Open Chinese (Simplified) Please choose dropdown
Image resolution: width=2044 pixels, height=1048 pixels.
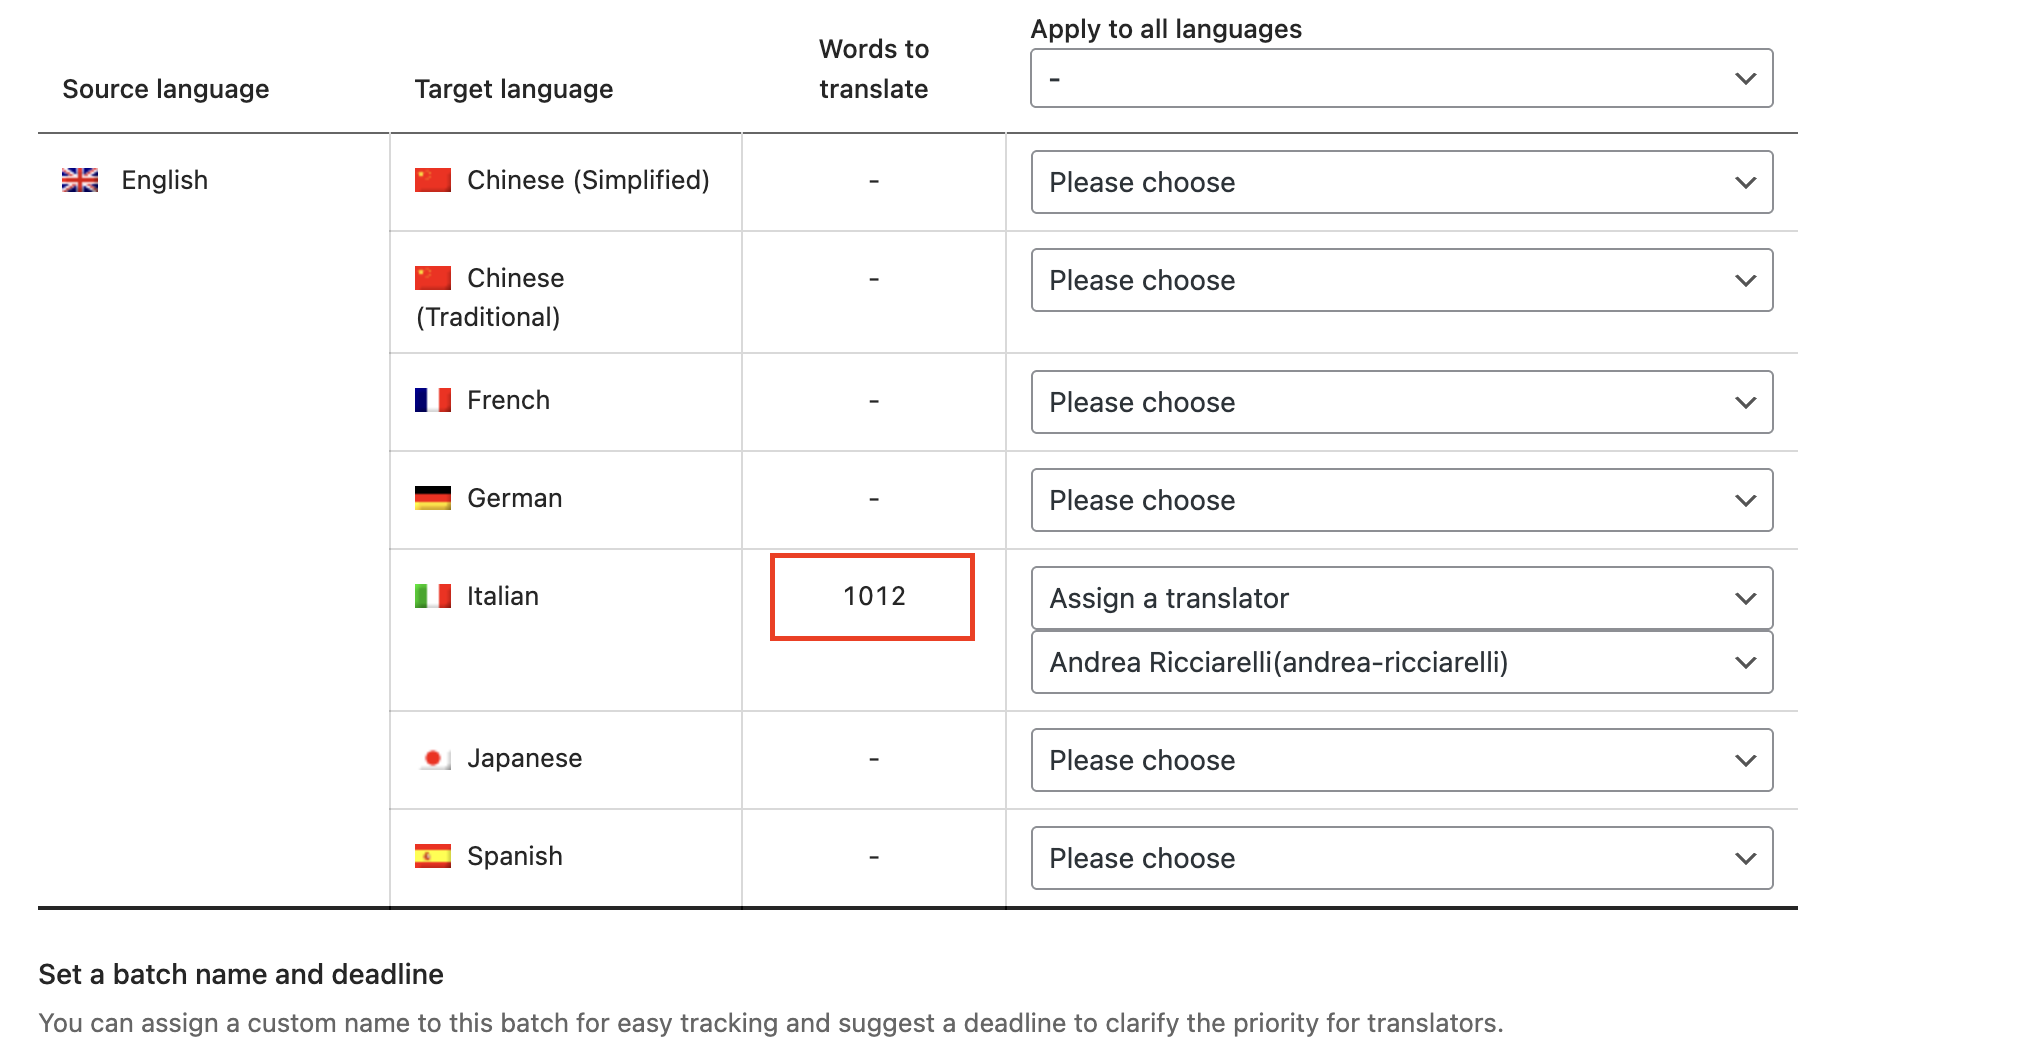pyautogui.click(x=1401, y=182)
